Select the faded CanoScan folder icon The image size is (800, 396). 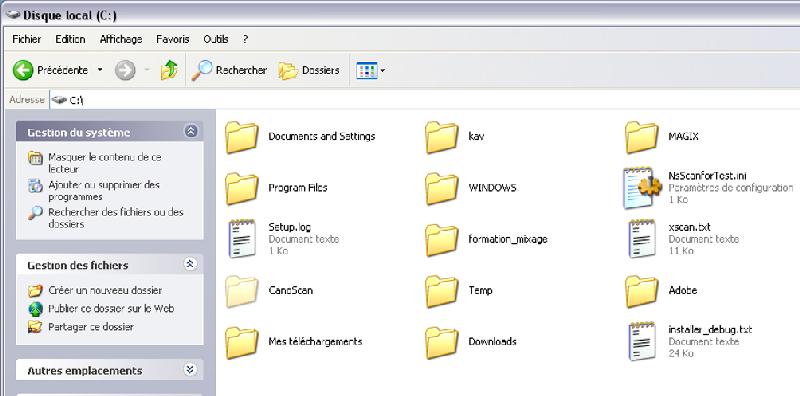[x=242, y=291]
